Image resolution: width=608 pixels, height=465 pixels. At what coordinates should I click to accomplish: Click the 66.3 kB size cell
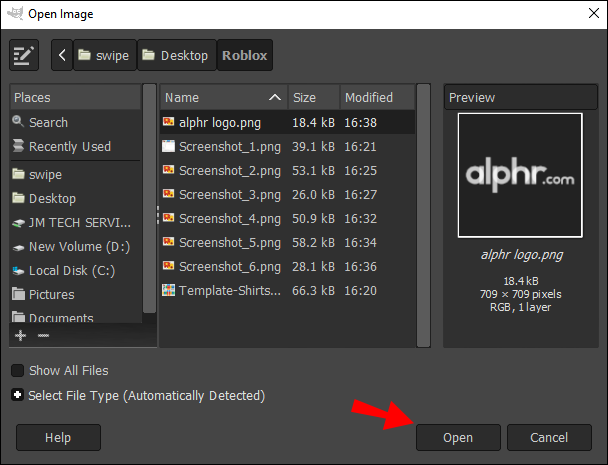(313, 290)
